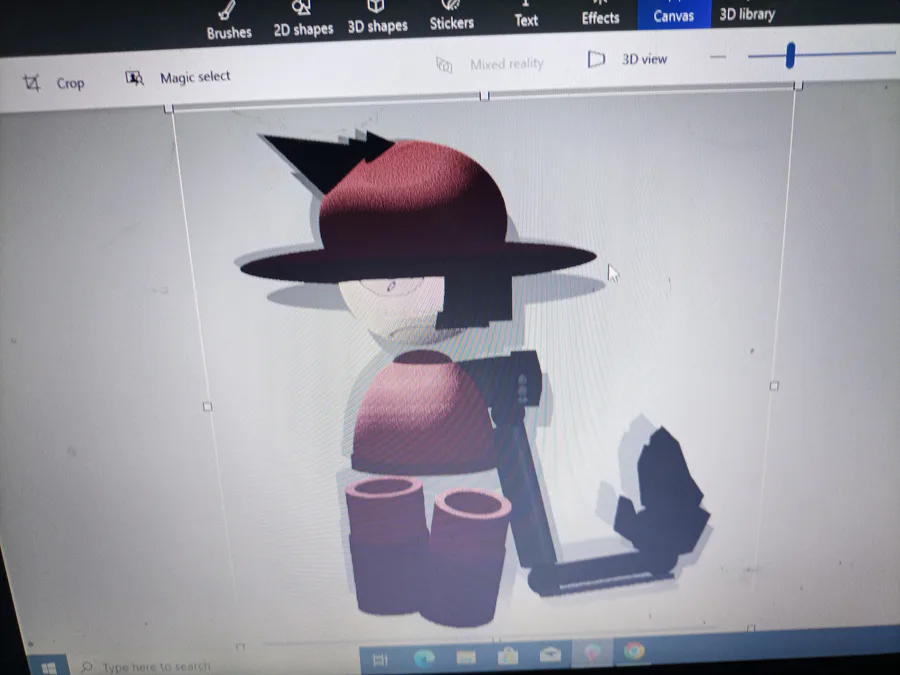
Task: Click the Magic select icon
Action: click(134, 78)
